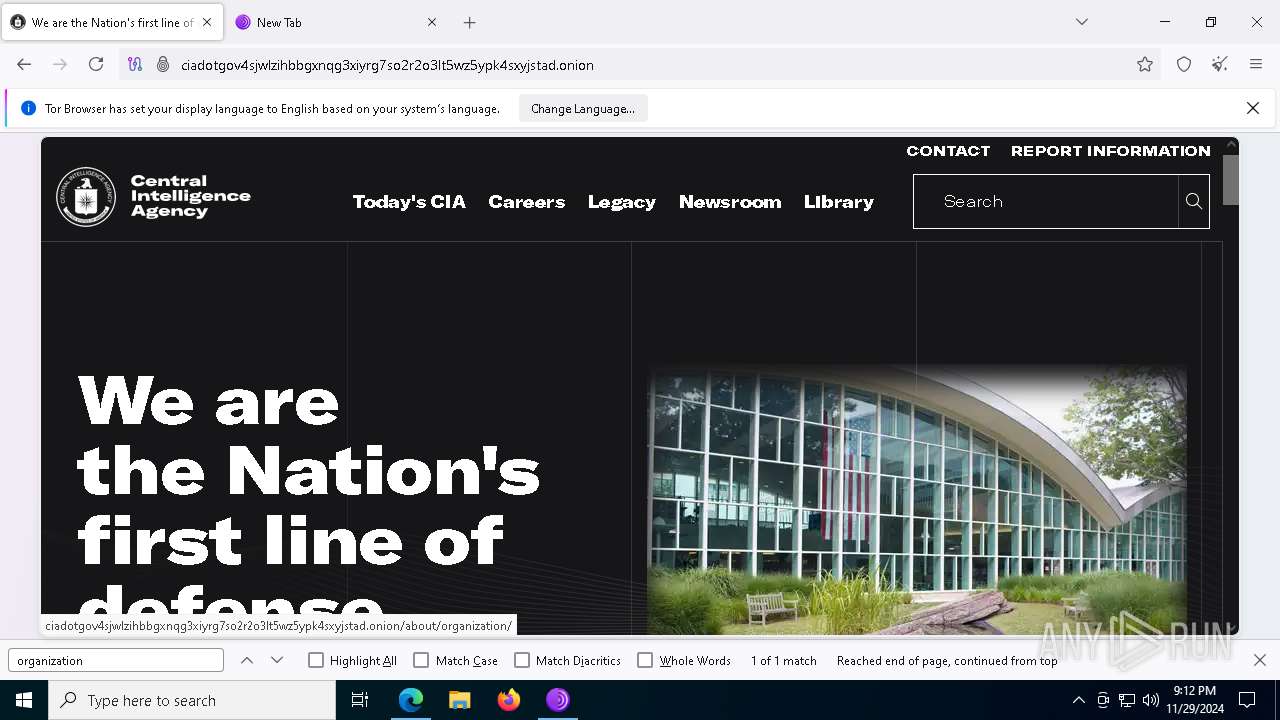The height and width of the screenshot is (720, 1280).
Task: Open a new tab with plus button
Action: point(470,22)
